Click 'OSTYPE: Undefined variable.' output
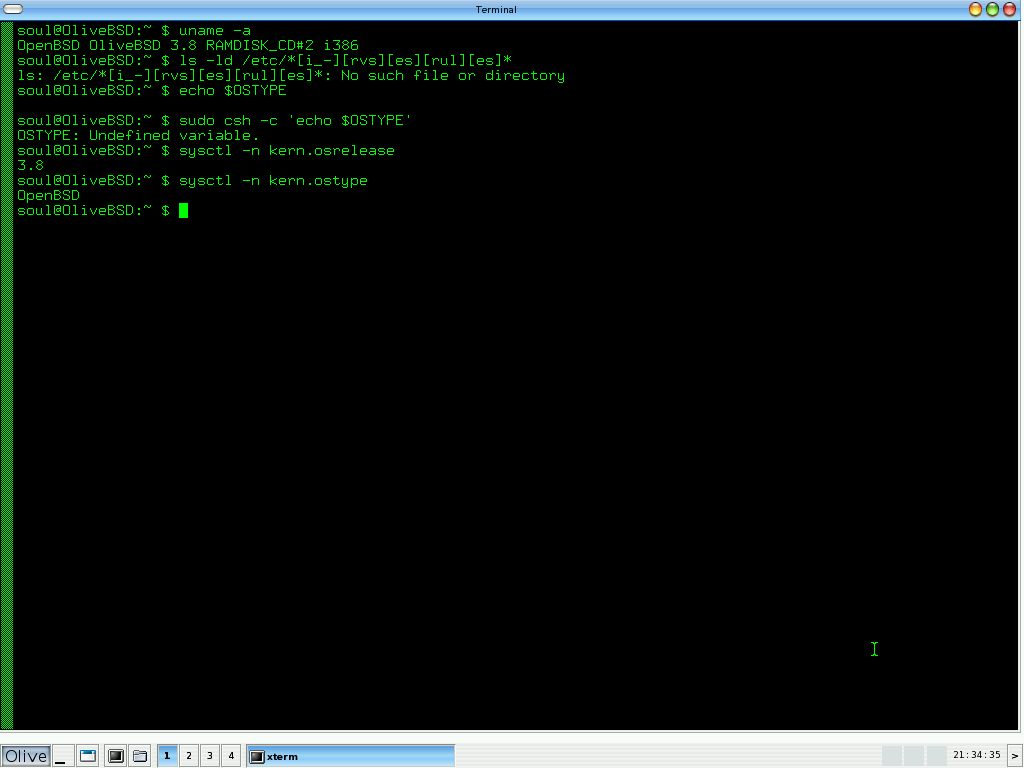 pos(138,136)
